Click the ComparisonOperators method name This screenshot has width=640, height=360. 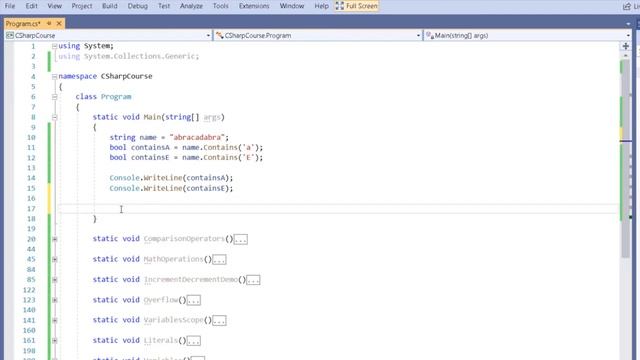pos(184,239)
